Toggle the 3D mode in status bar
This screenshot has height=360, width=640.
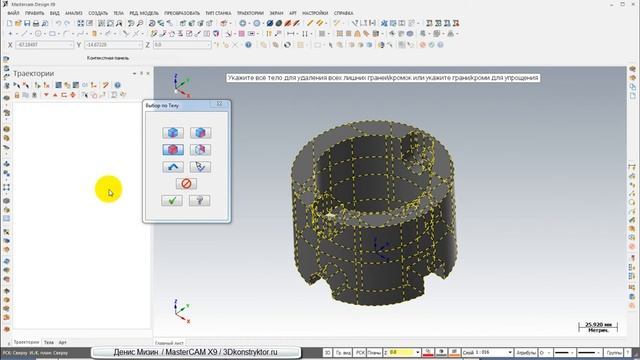327,352
